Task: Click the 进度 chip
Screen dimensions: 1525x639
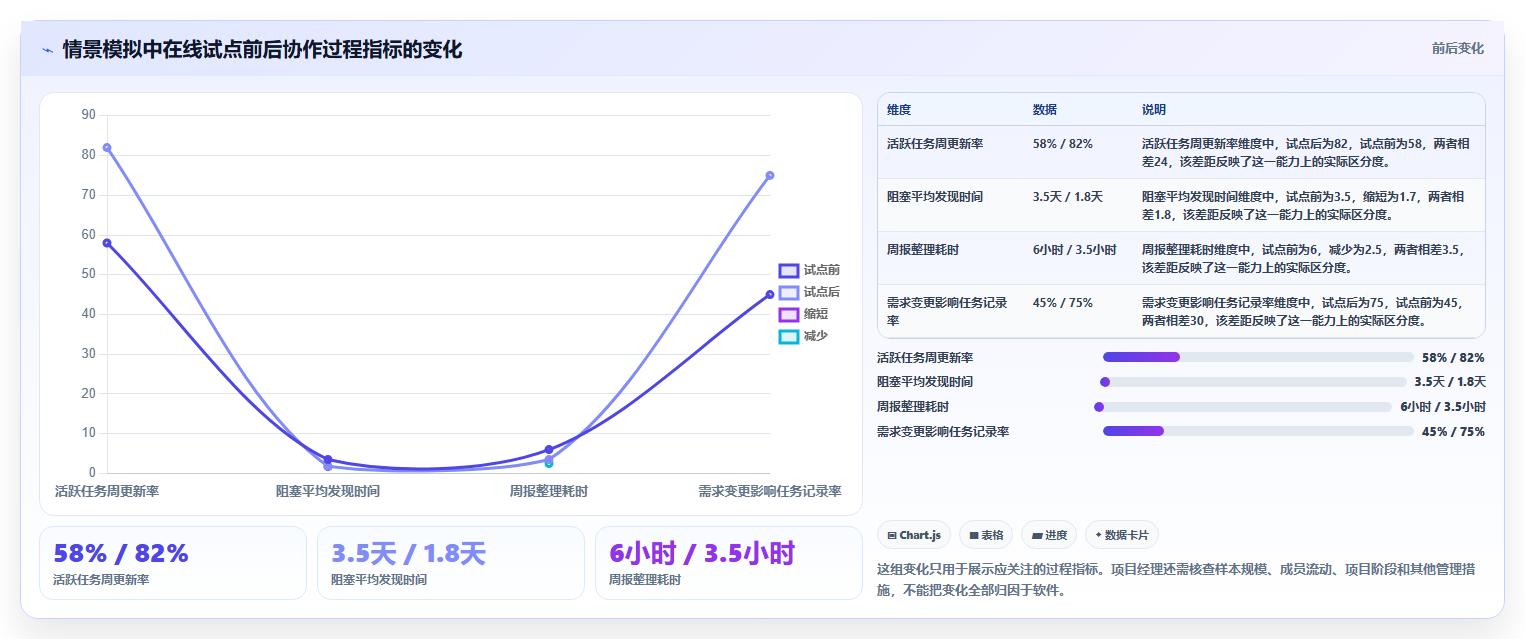Action: (1049, 535)
